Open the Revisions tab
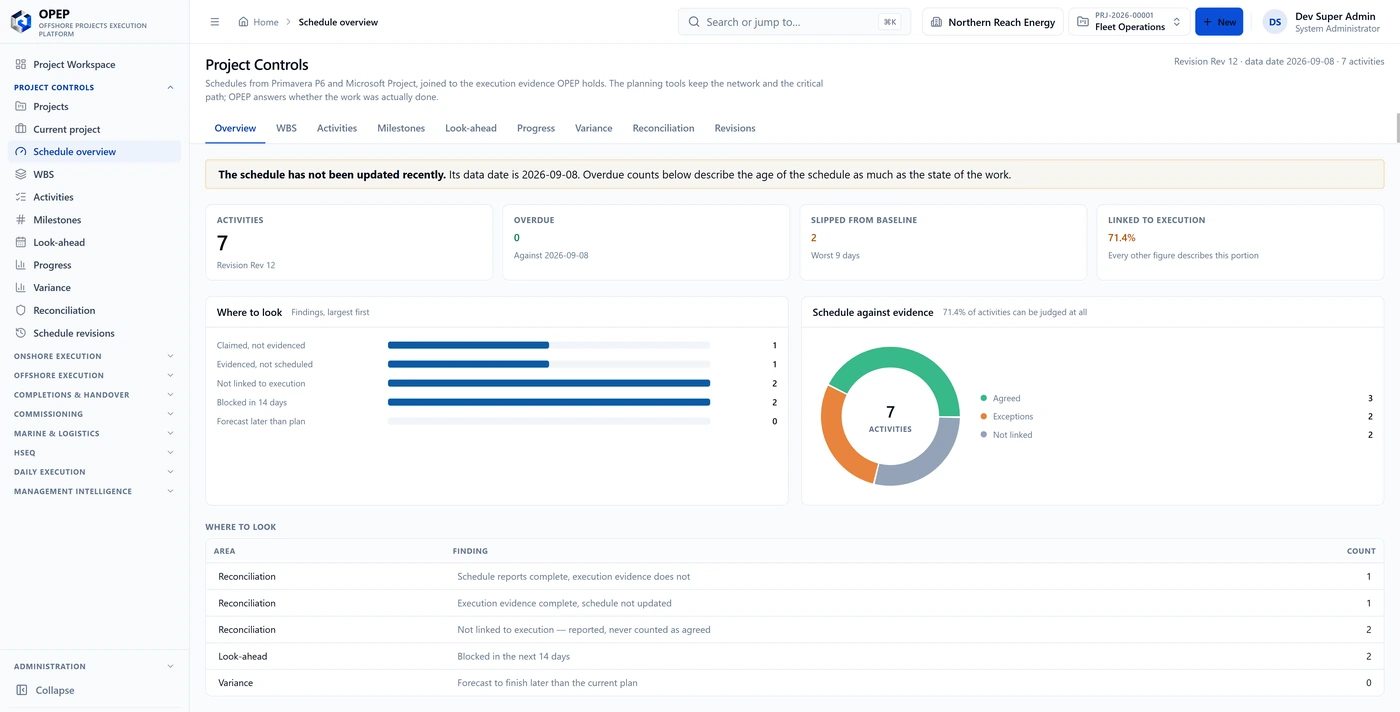Image resolution: width=1400 pixels, height=712 pixels. (x=735, y=128)
